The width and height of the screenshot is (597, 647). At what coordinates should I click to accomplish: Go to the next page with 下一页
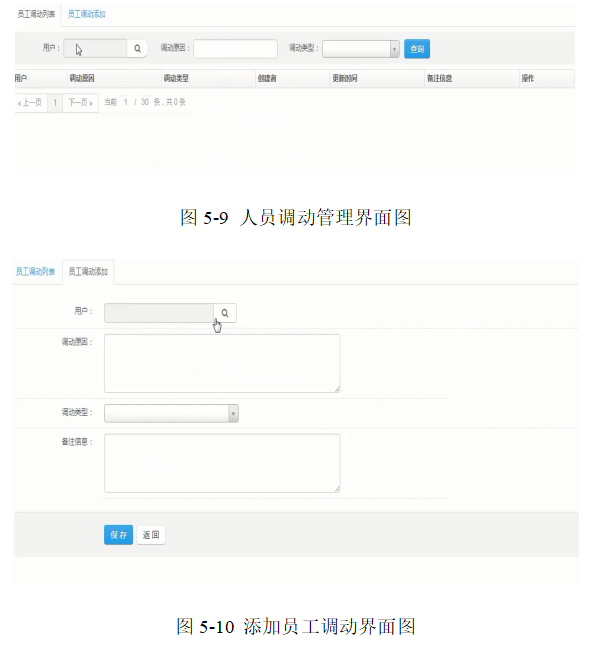[80, 102]
